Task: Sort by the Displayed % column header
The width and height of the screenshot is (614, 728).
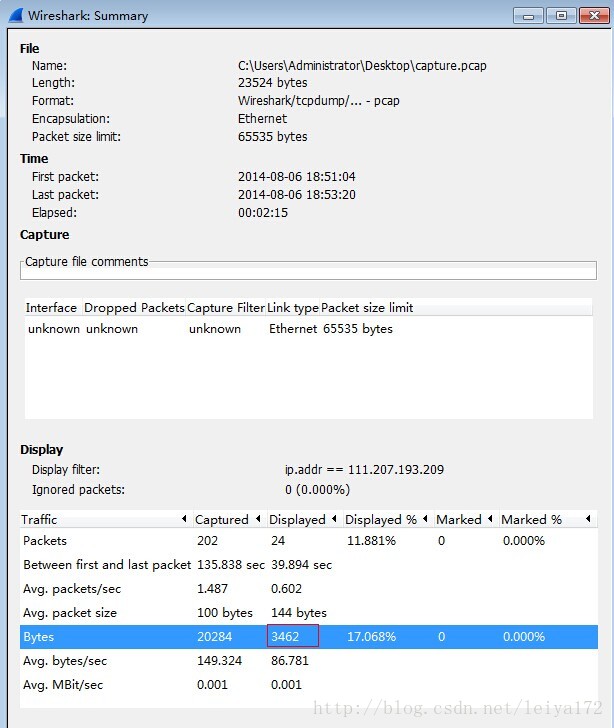Action: click(387, 520)
